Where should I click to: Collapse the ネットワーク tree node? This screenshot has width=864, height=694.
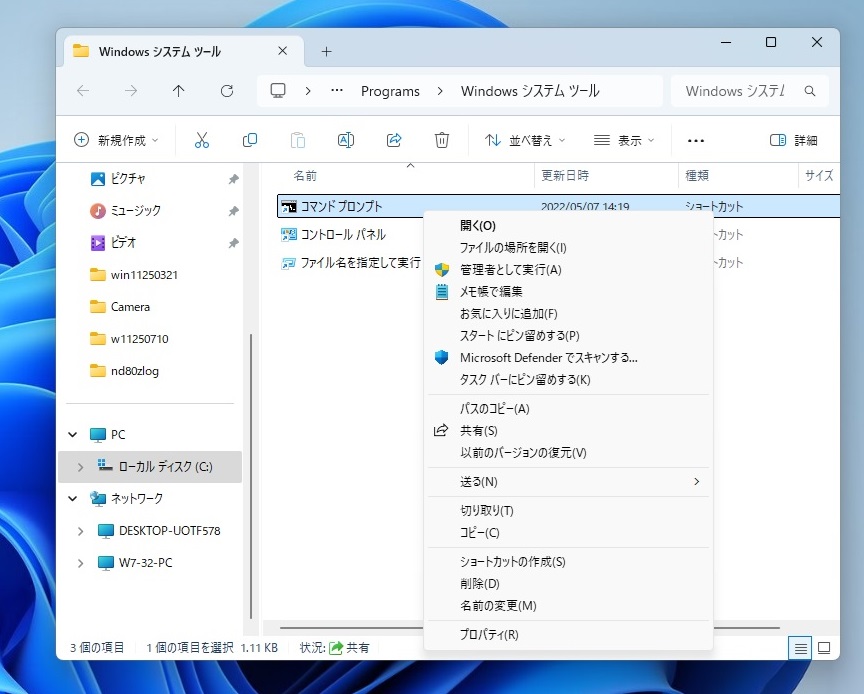point(73,499)
